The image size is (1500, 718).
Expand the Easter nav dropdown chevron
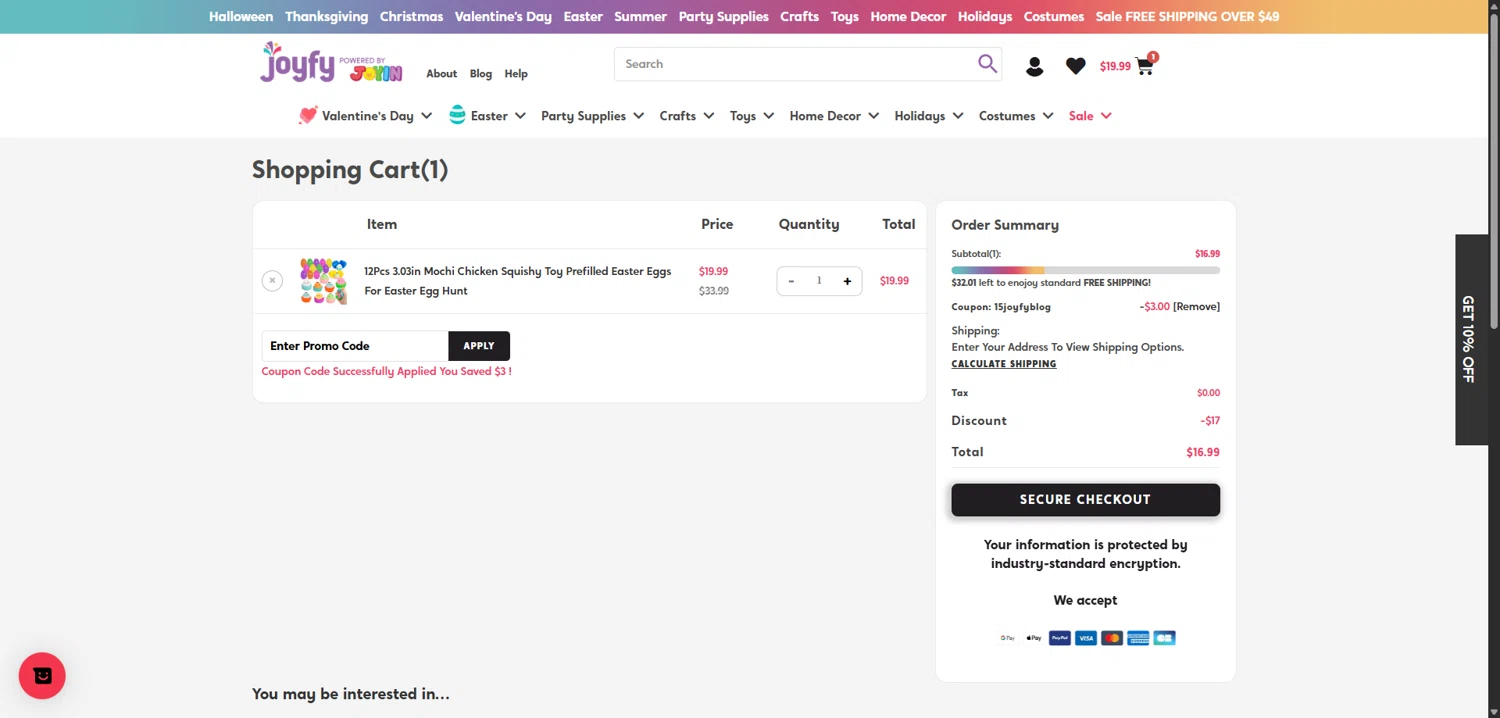tap(520, 116)
